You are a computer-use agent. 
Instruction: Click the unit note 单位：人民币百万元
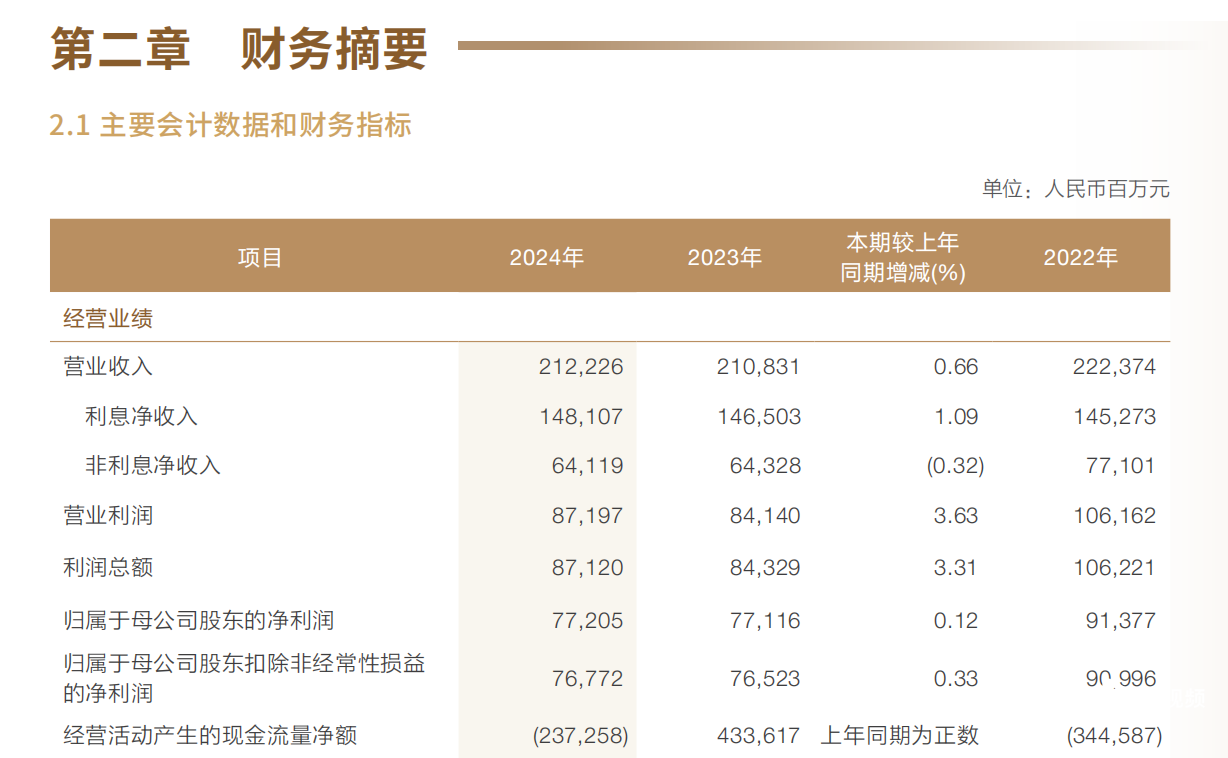1077,188
